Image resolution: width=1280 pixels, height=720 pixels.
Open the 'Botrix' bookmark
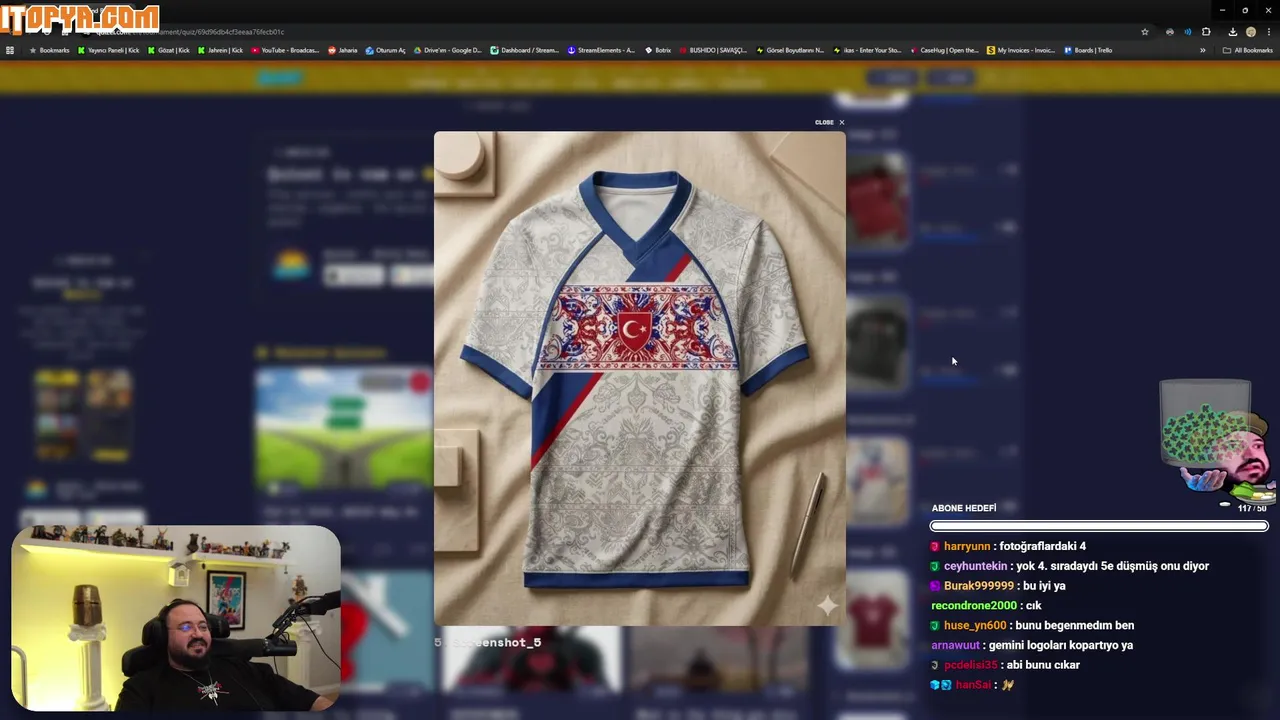[658, 50]
